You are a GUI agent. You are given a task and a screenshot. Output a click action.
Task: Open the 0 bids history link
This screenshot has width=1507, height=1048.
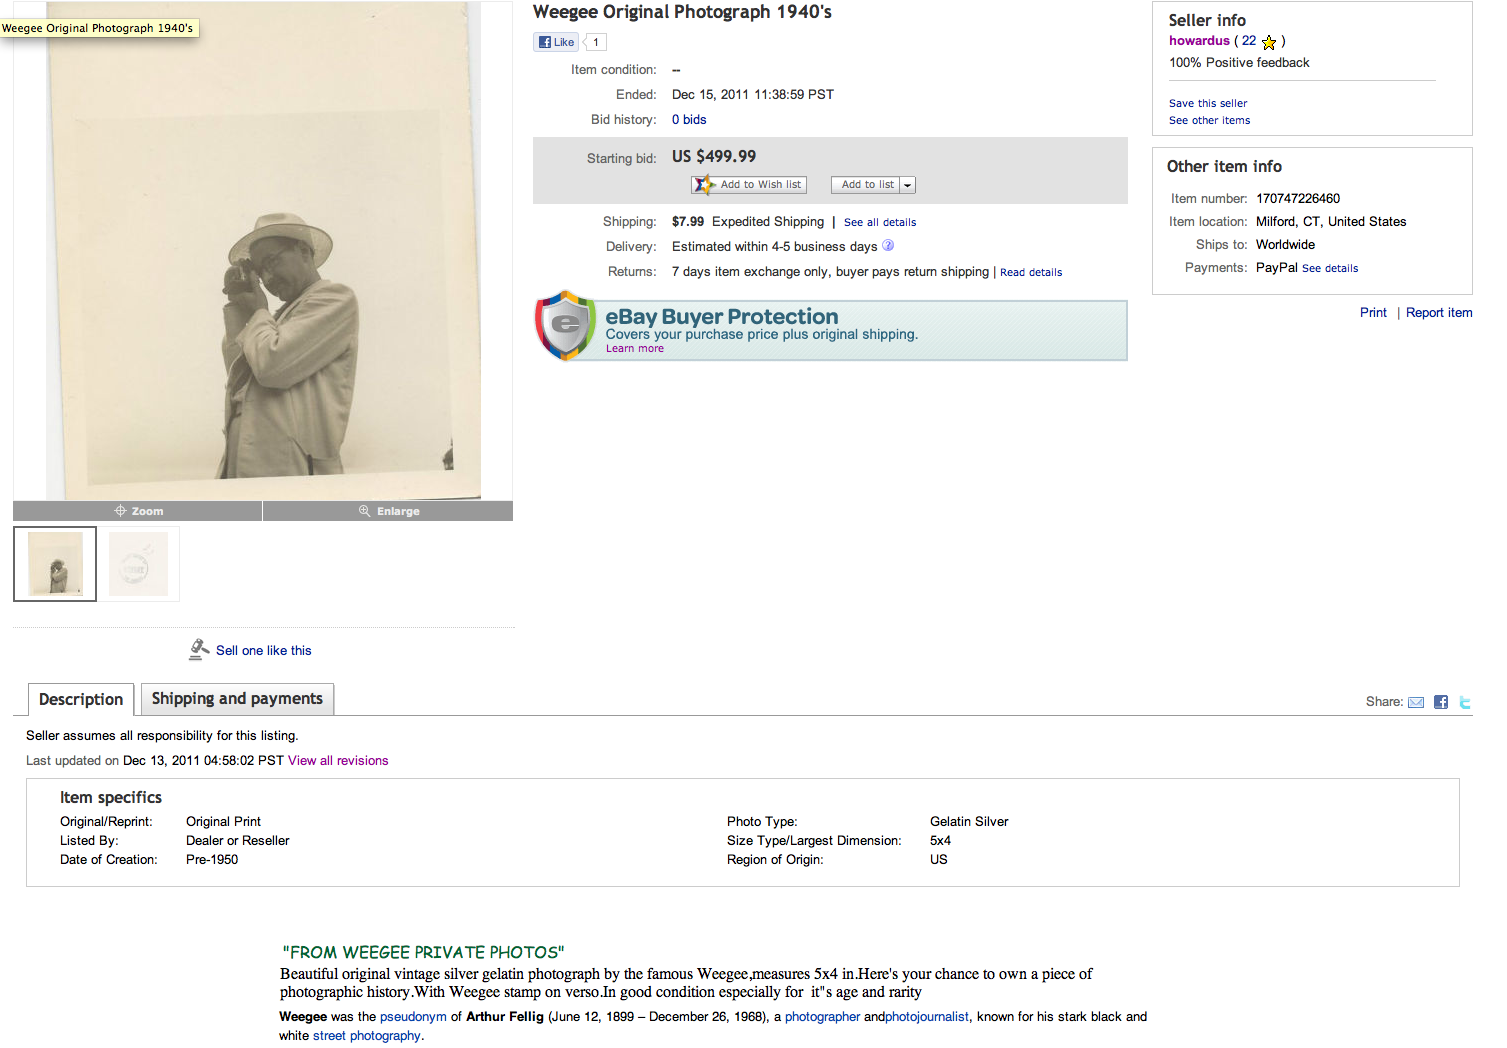coord(689,120)
